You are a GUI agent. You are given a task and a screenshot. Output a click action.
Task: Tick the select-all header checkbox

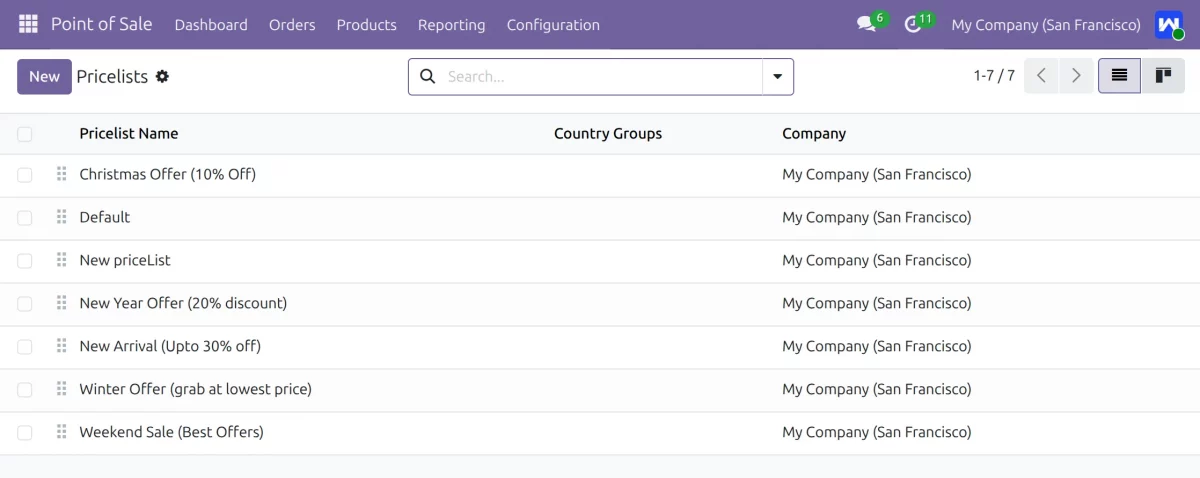(25, 134)
